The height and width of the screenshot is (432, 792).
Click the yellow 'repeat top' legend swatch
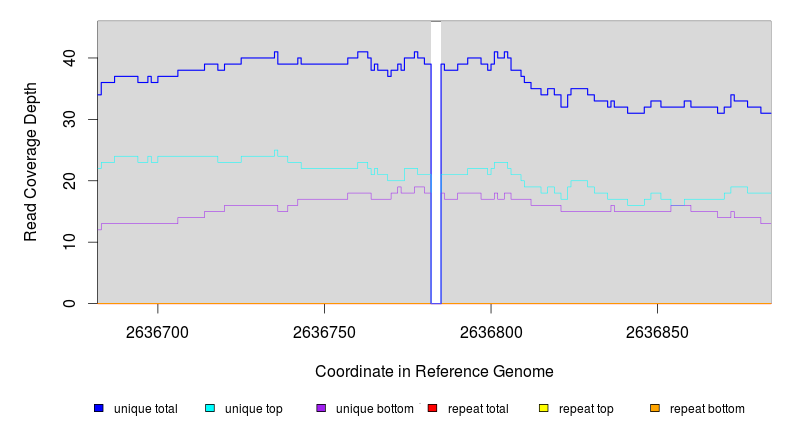coord(544,408)
